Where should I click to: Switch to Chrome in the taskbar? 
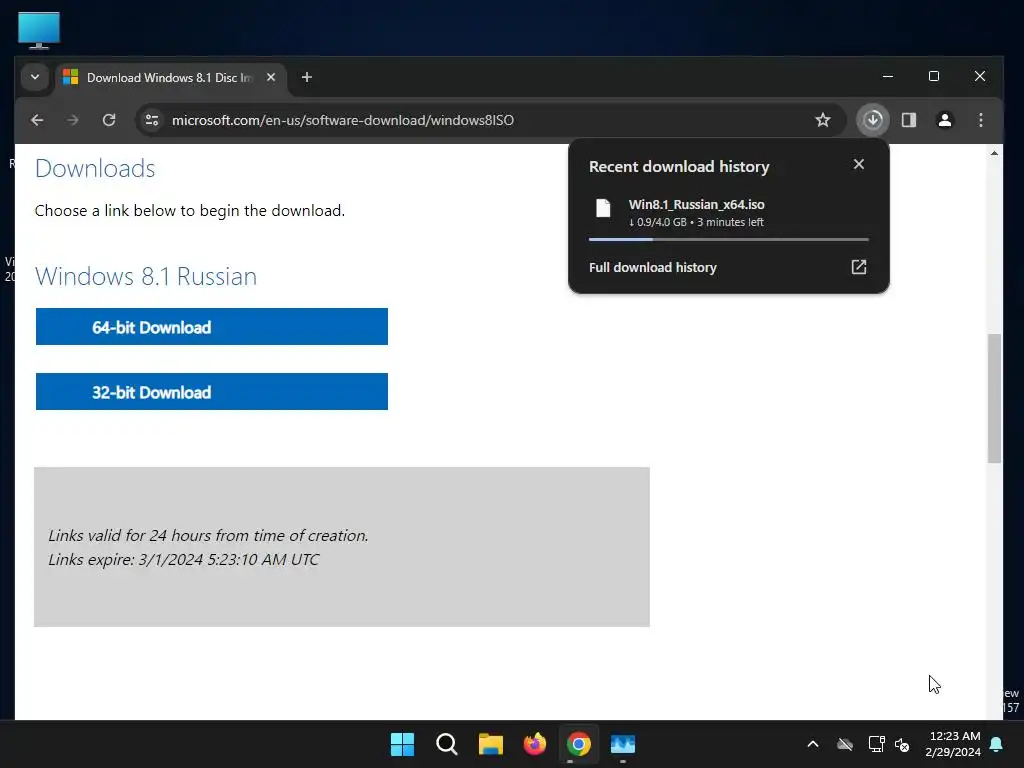pos(579,744)
